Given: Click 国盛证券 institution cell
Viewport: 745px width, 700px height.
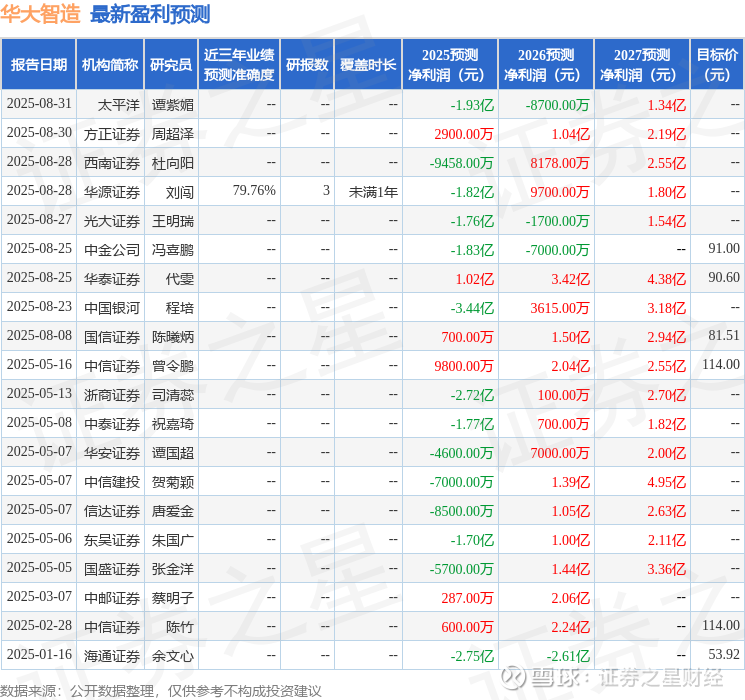Looking at the screenshot, I should [x=112, y=569].
